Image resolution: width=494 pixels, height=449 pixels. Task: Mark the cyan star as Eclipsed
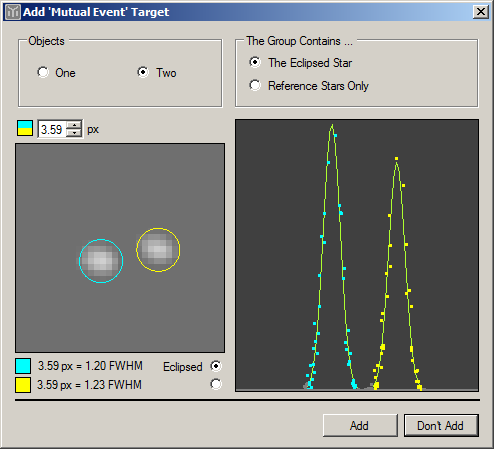[216, 366]
